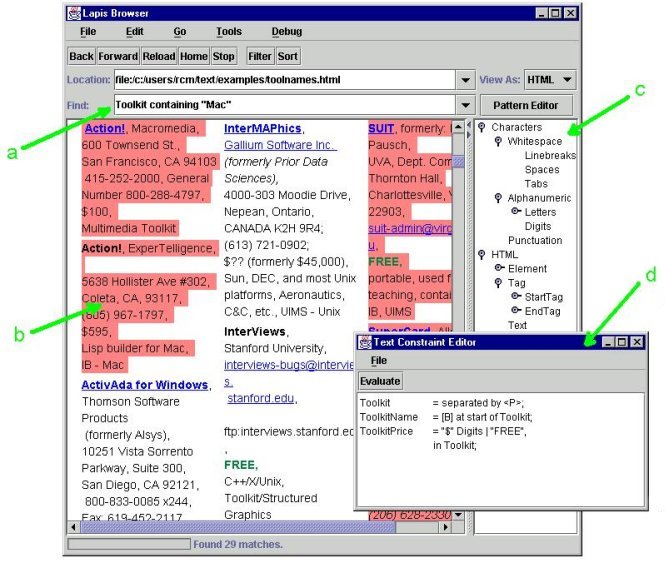Open the Find pattern dropdown arrow
Viewport: 665px width, 561px height.
[464, 105]
